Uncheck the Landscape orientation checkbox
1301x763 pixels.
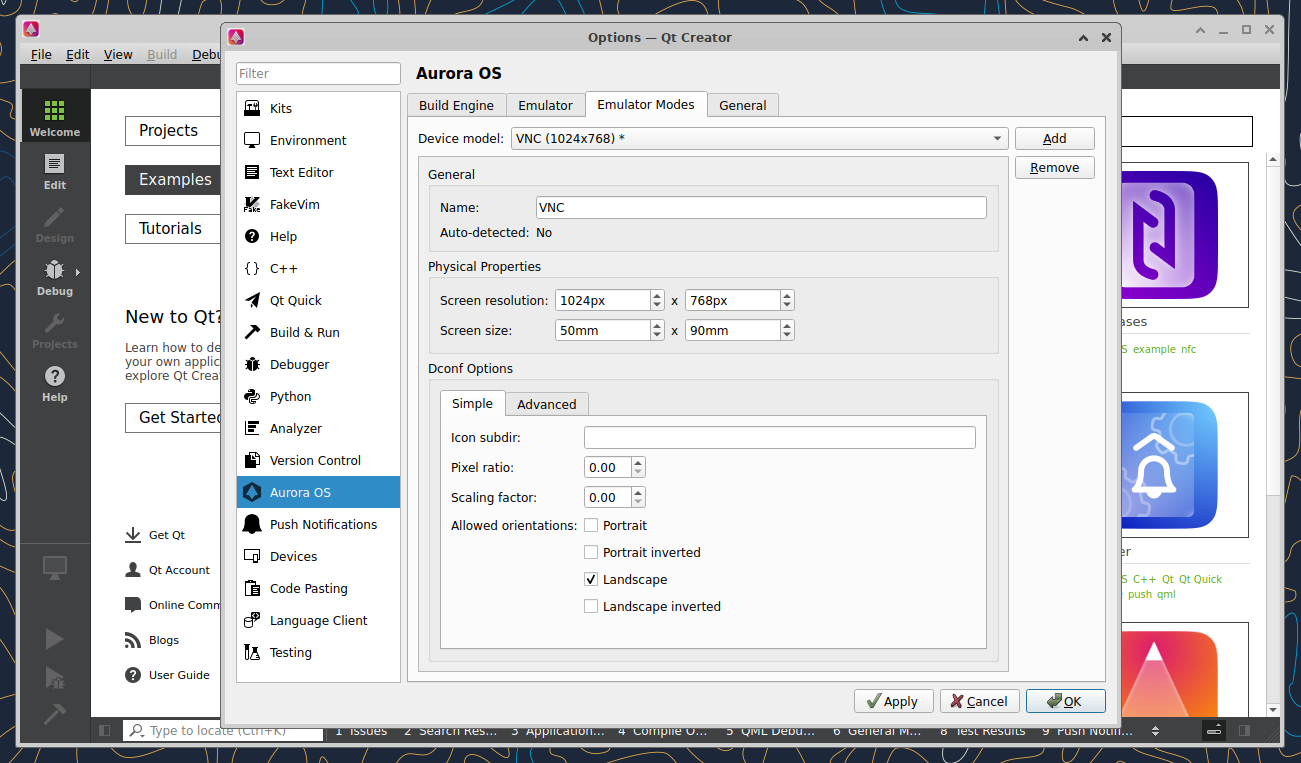coord(591,579)
